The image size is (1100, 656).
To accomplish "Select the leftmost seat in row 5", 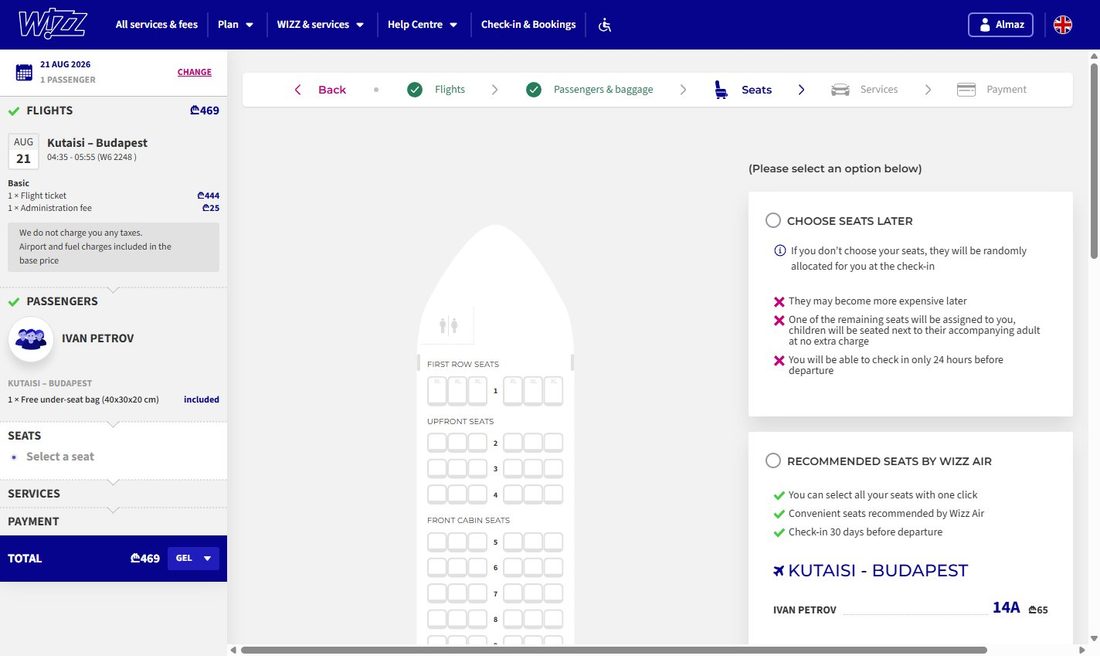I will (437, 542).
